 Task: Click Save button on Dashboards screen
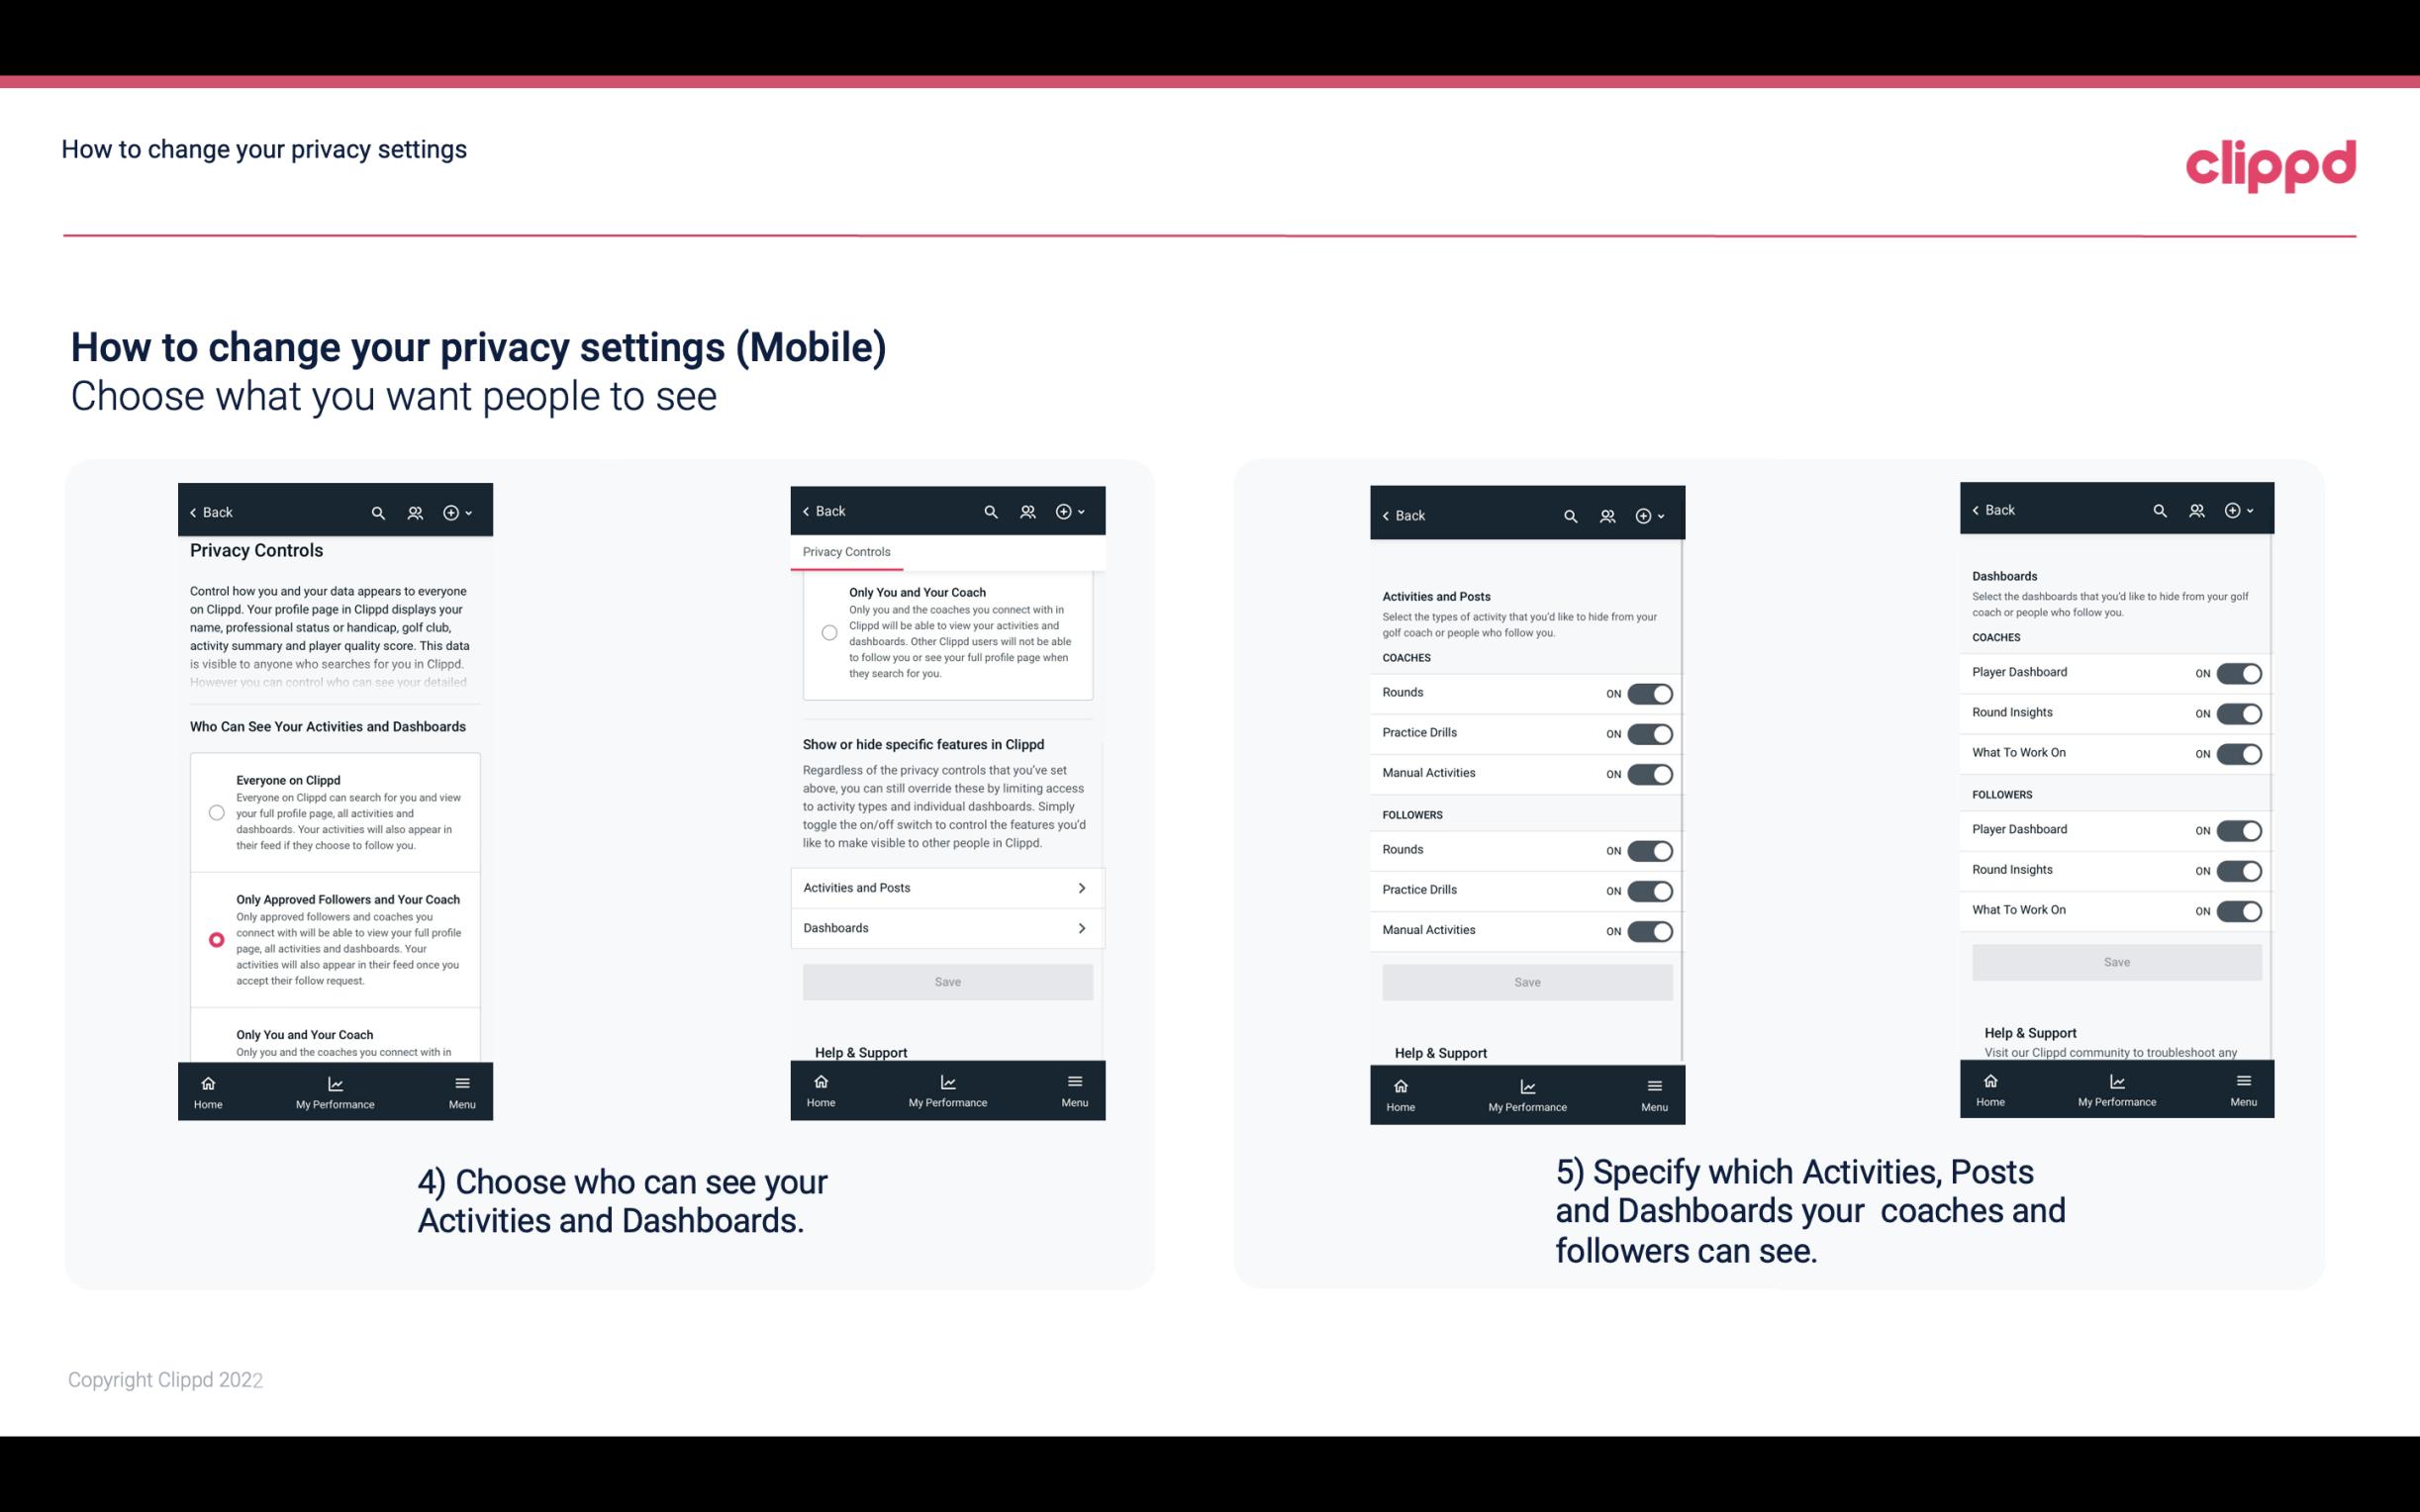tap(2117, 962)
